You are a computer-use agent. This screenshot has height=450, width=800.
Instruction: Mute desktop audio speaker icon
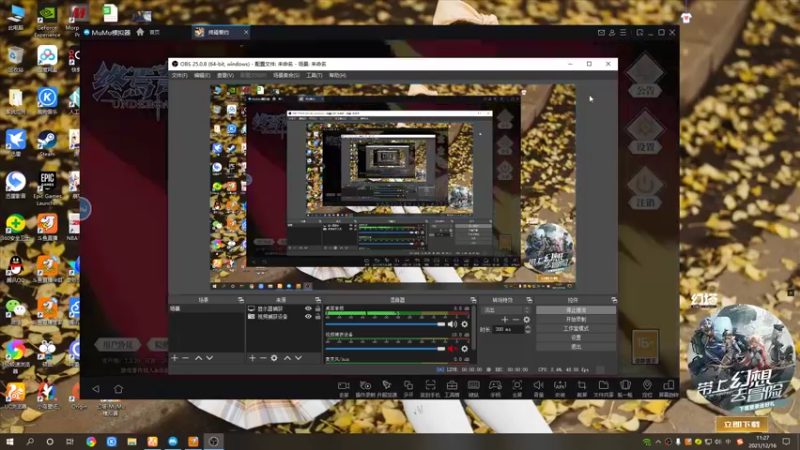(x=452, y=324)
